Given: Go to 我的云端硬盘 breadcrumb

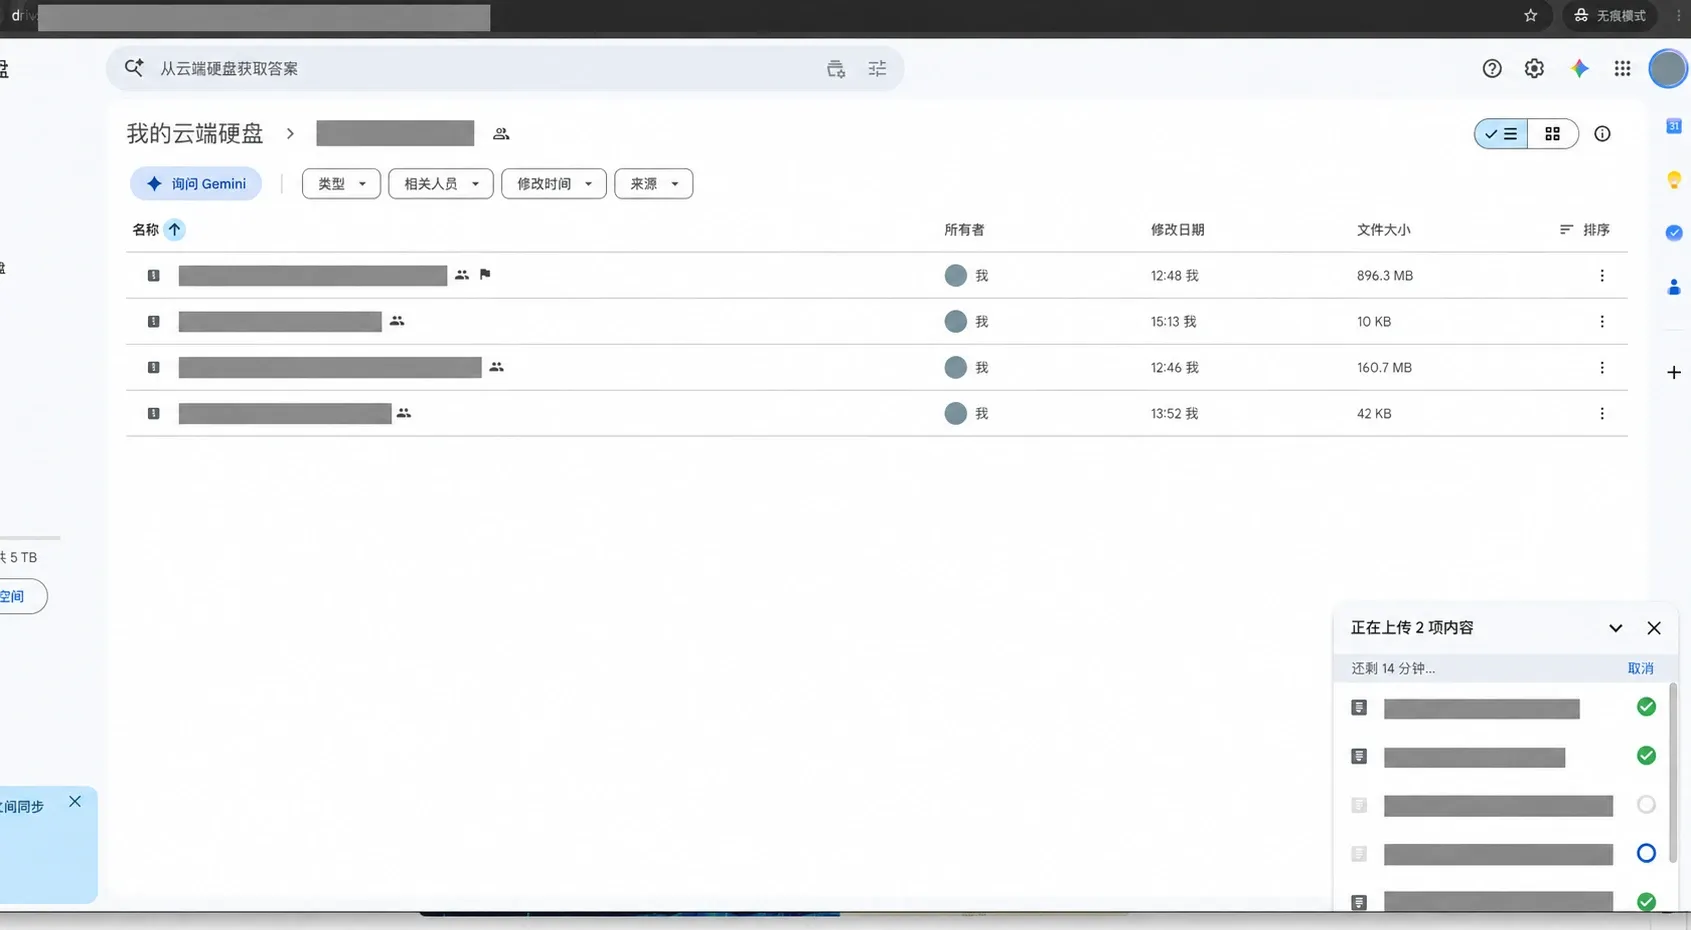Looking at the screenshot, I should point(195,133).
